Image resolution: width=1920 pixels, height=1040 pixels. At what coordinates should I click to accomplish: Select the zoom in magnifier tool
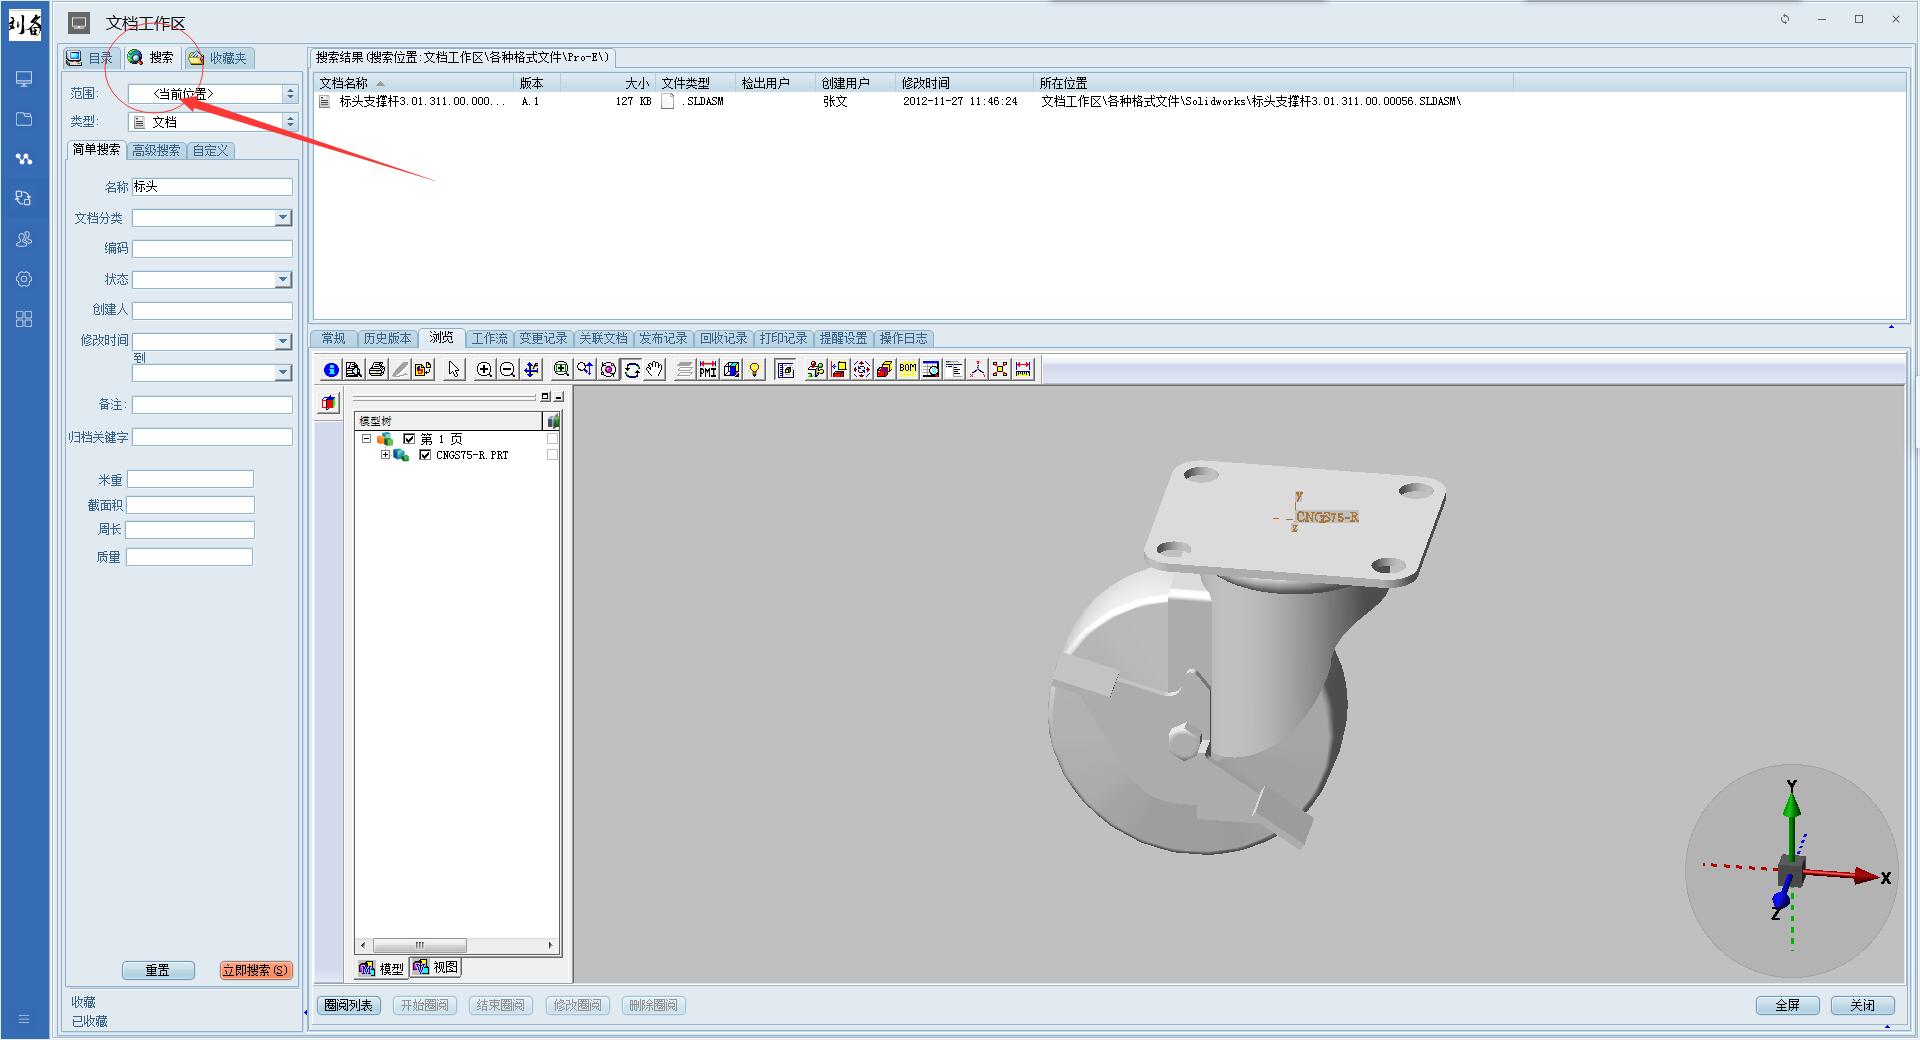(484, 370)
